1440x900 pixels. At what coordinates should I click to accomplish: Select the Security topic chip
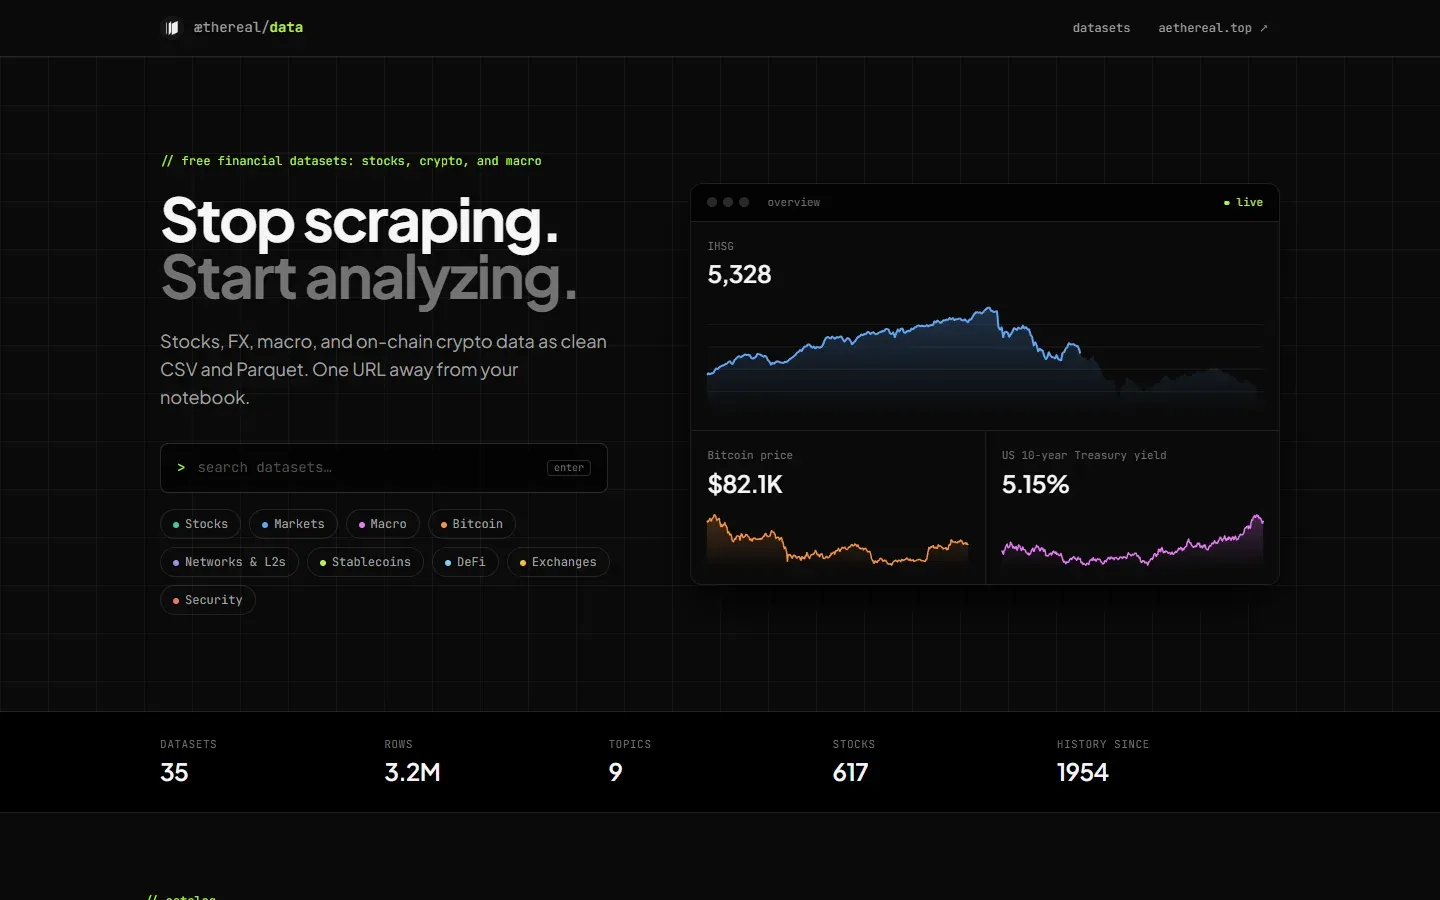[208, 600]
